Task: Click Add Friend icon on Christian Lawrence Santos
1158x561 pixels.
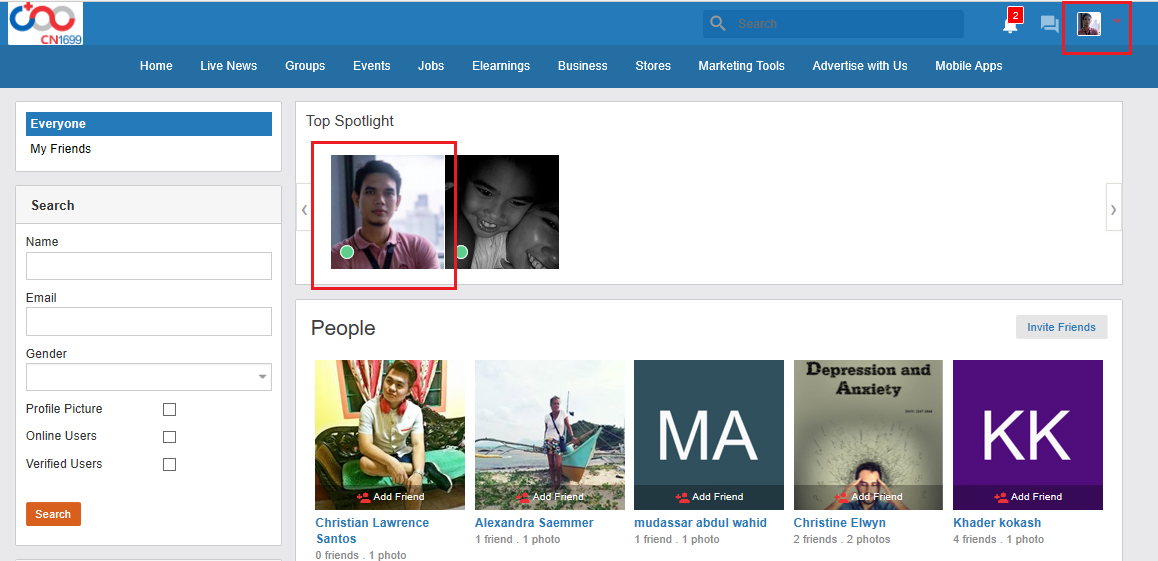Action: click(x=363, y=497)
